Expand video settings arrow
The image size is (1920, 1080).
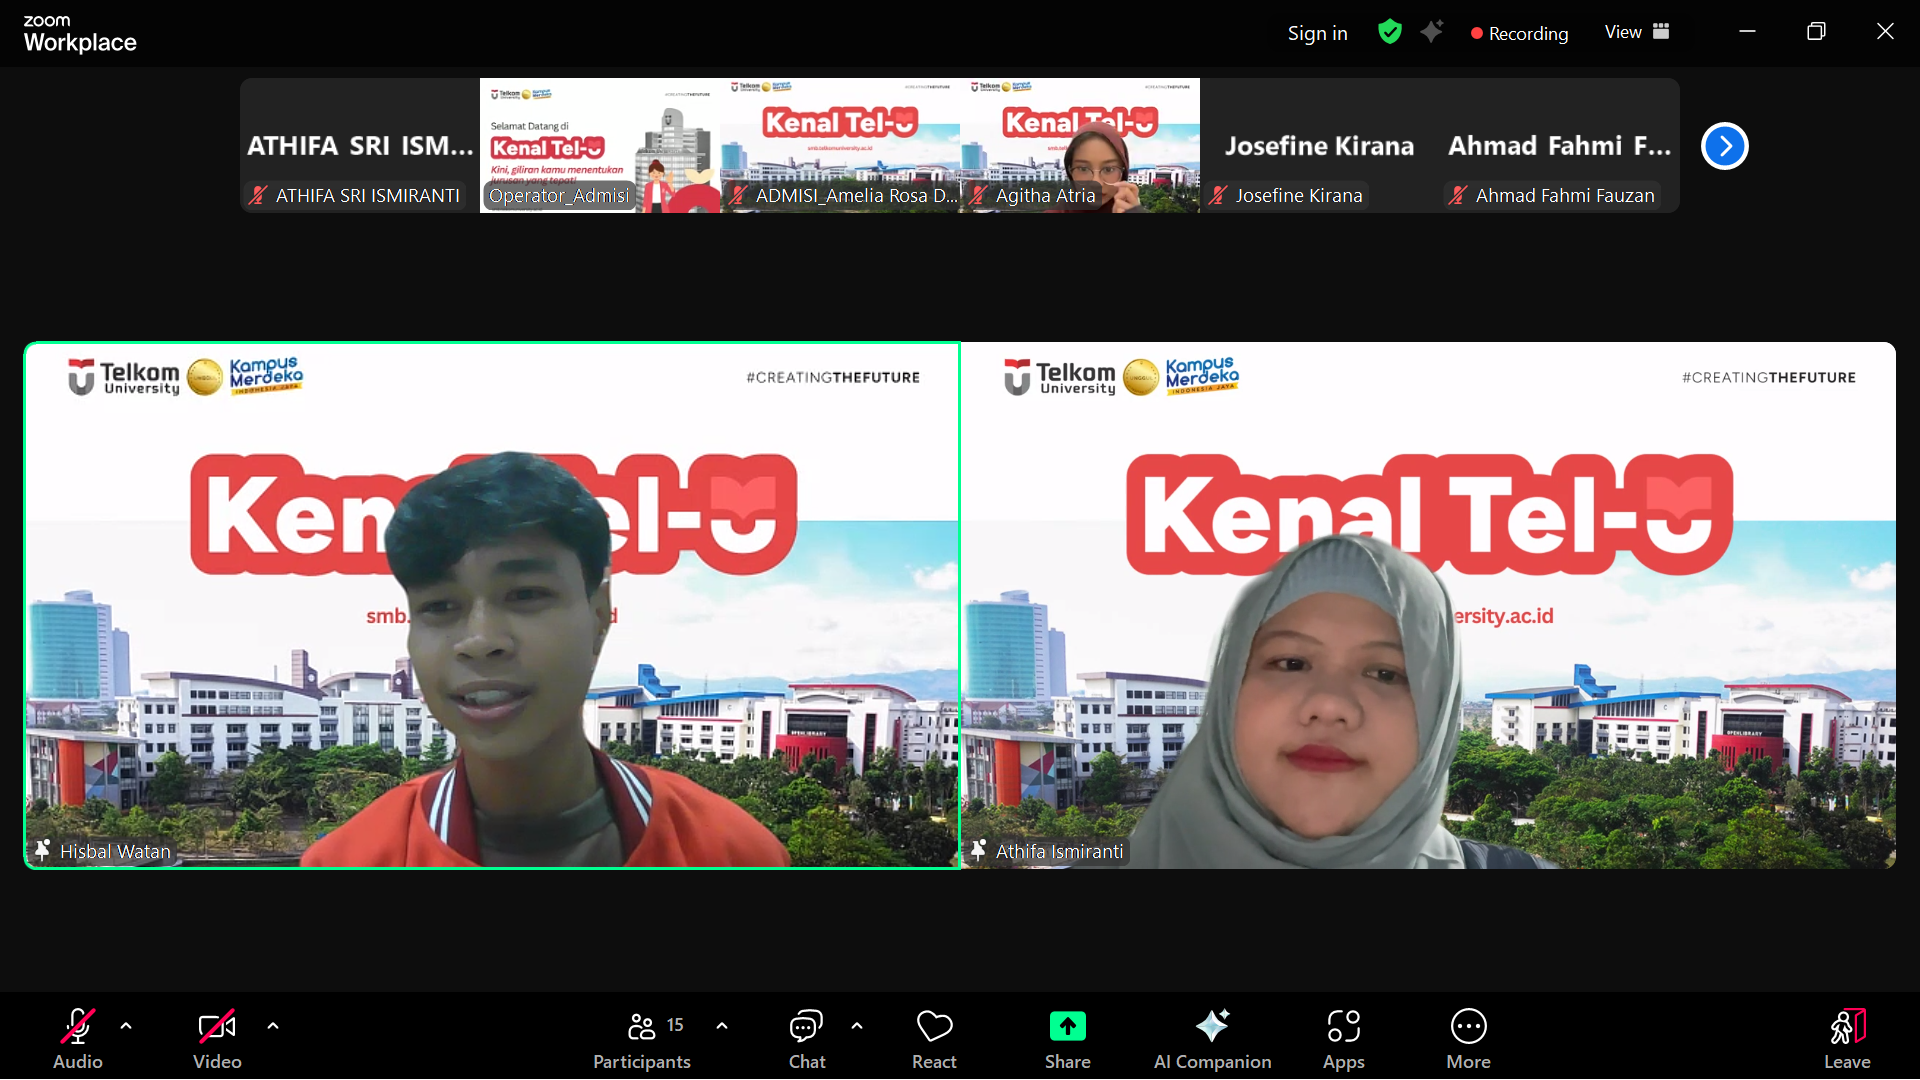click(x=273, y=1025)
